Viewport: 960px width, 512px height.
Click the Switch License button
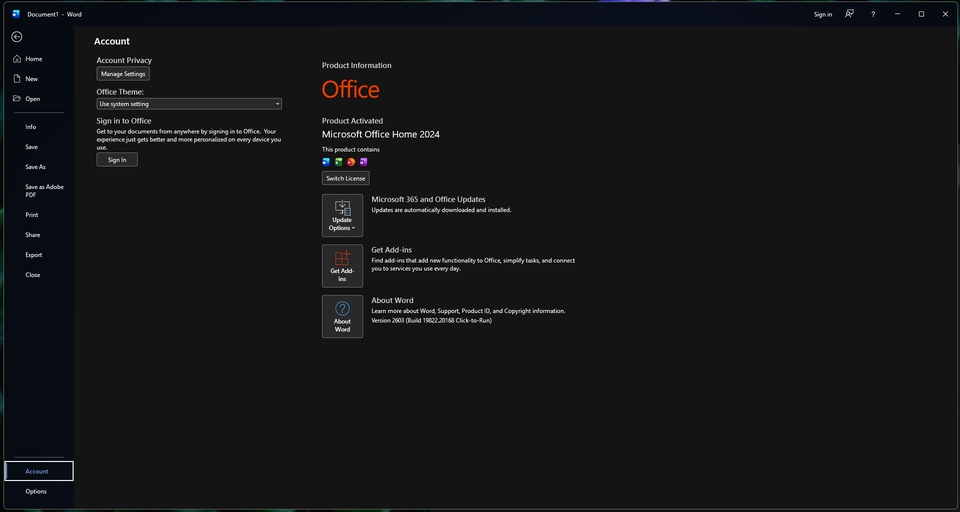tap(346, 178)
